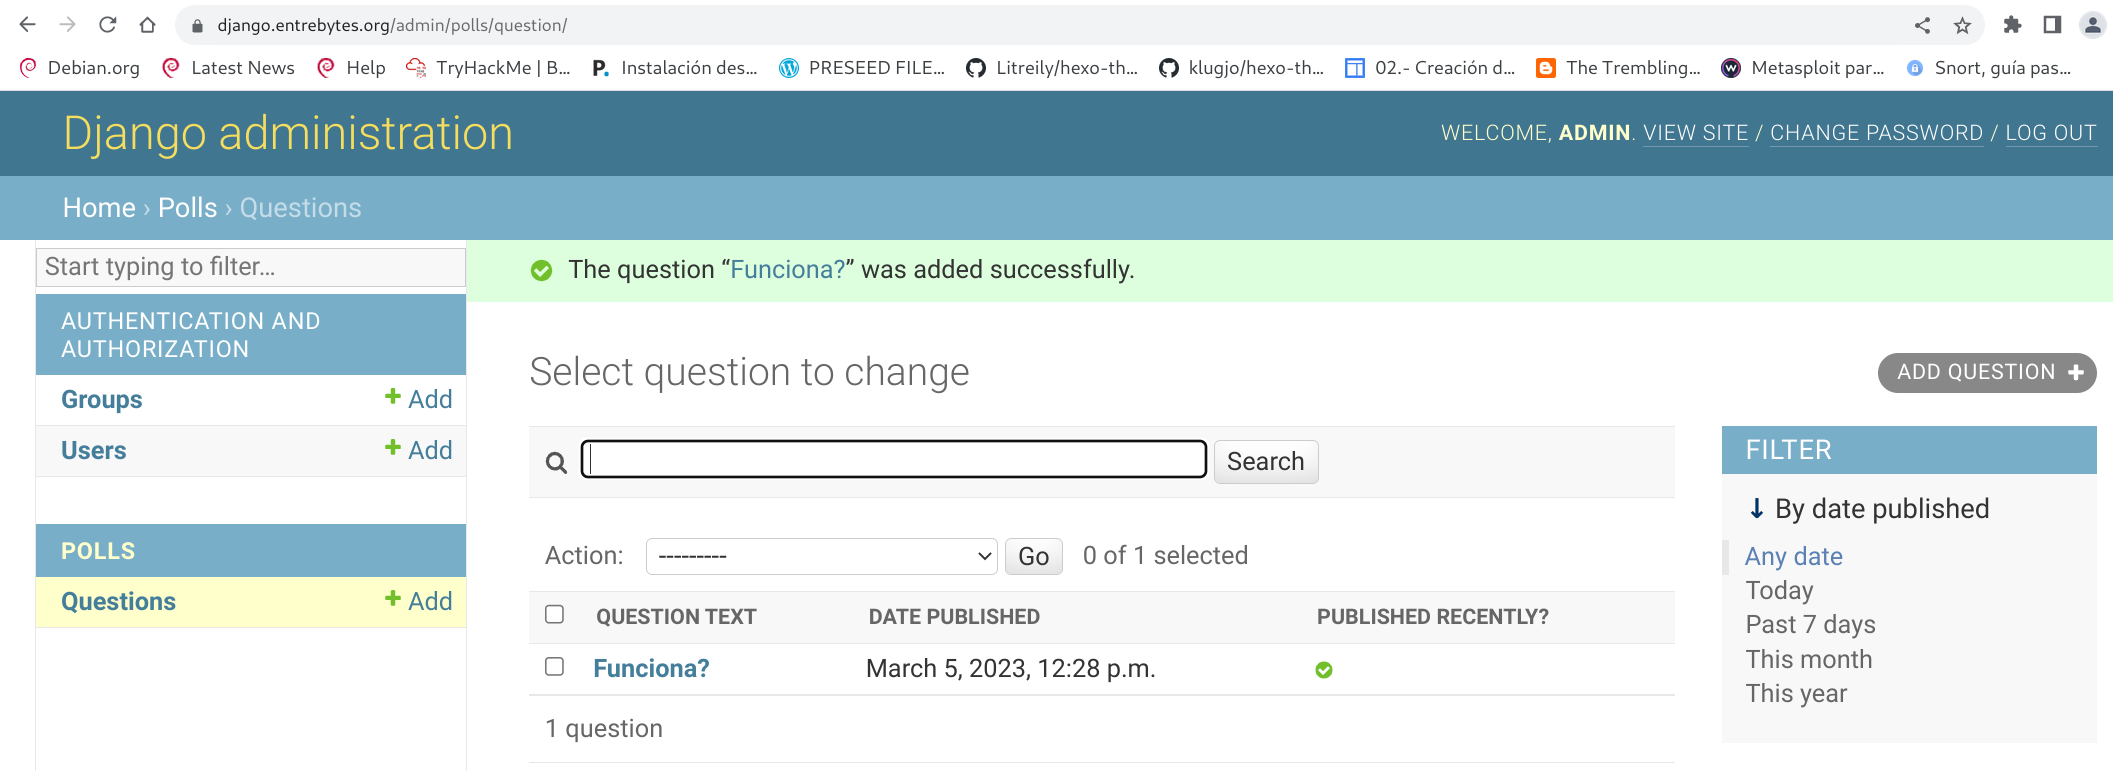Open the browser profile avatar icon
Image resolution: width=2113 pixels, height=771 pixels.
click(x=2091, y=25)
